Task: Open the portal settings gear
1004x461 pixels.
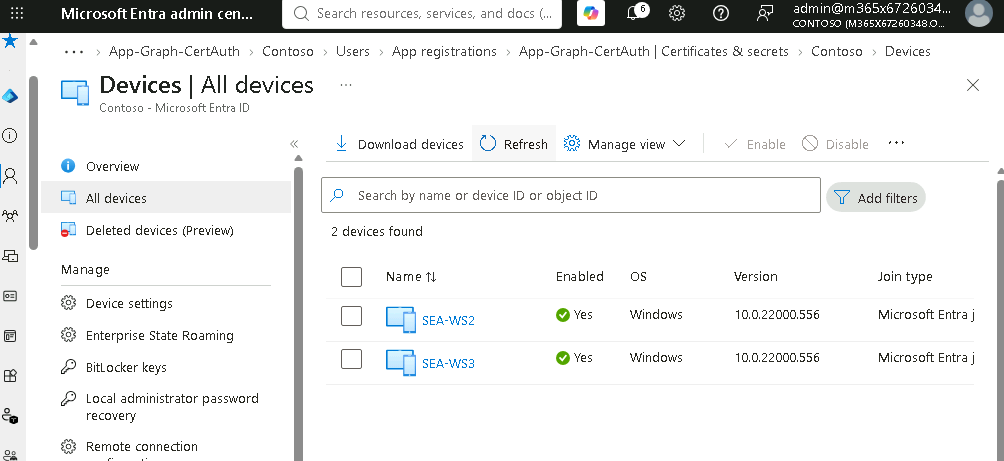Action: pyautogui.click(x=677, y=13)
